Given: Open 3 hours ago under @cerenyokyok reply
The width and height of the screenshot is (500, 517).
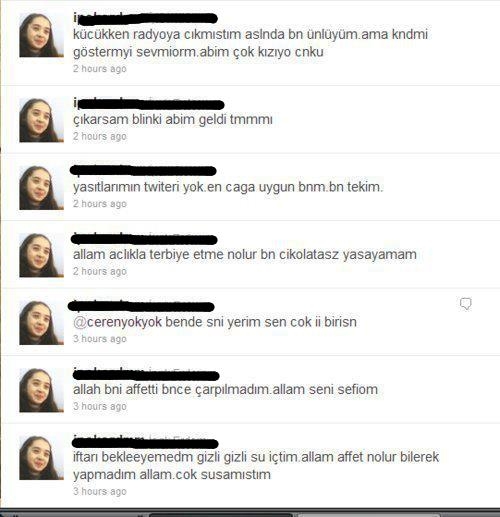Looking at the screenshot, I should (100, 339).
